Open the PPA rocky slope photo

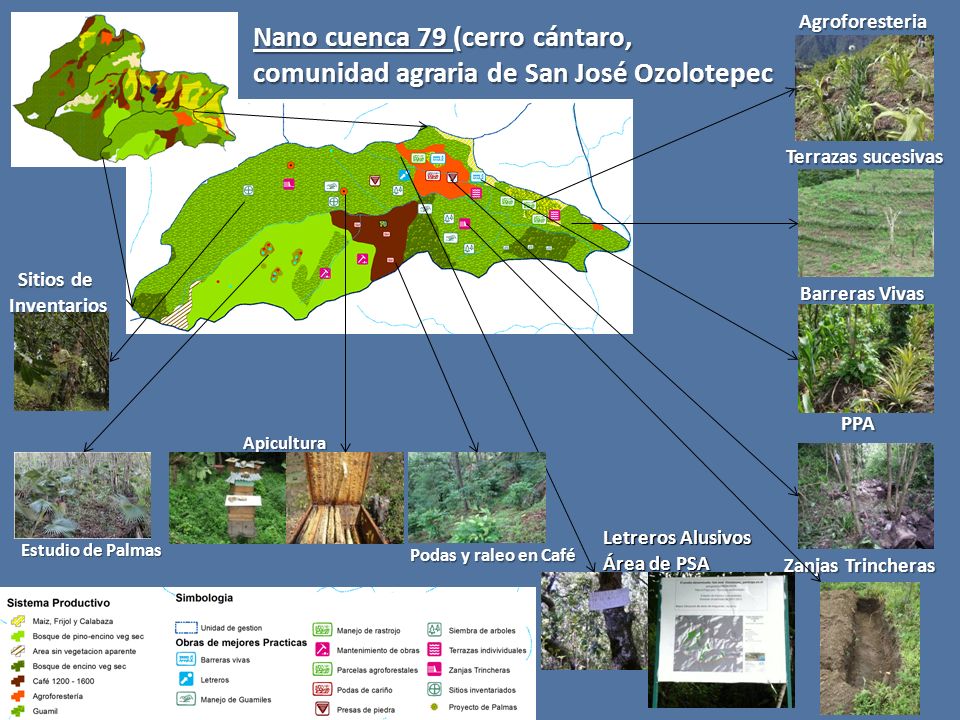tap(866, 495)
